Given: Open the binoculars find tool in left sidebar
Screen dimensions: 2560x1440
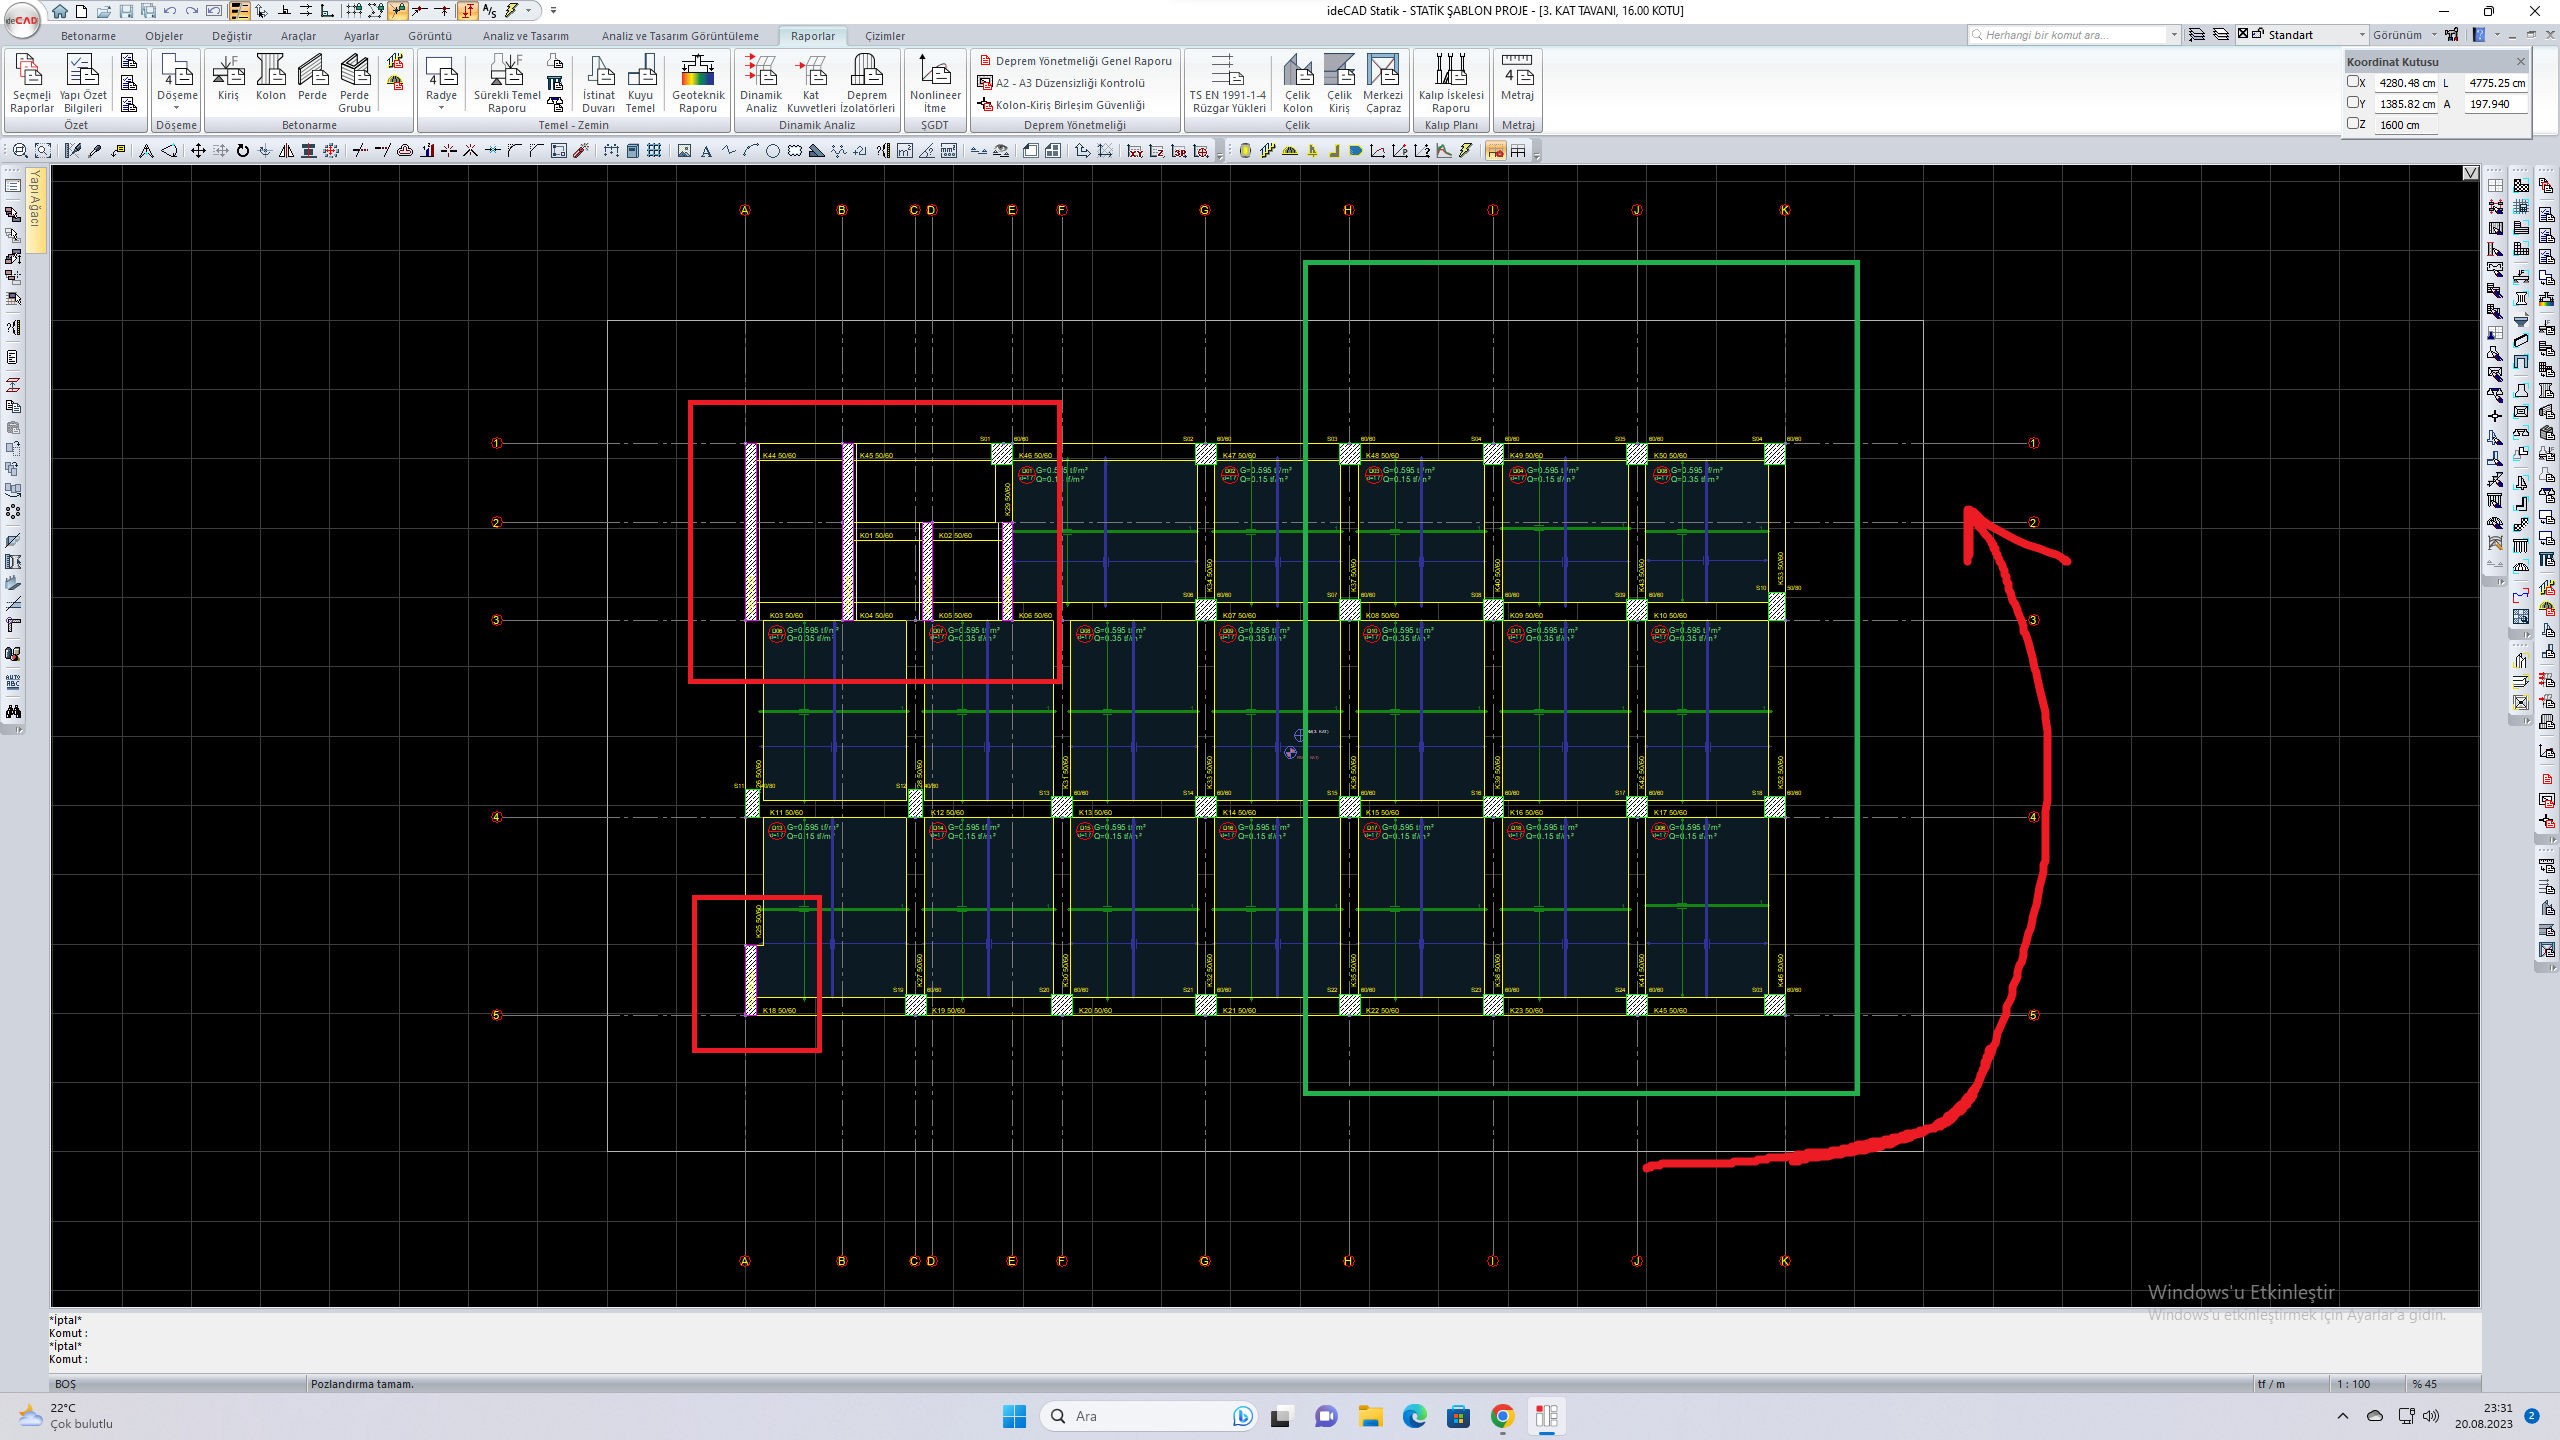Looking at the screenshot, I should (13, 711).
